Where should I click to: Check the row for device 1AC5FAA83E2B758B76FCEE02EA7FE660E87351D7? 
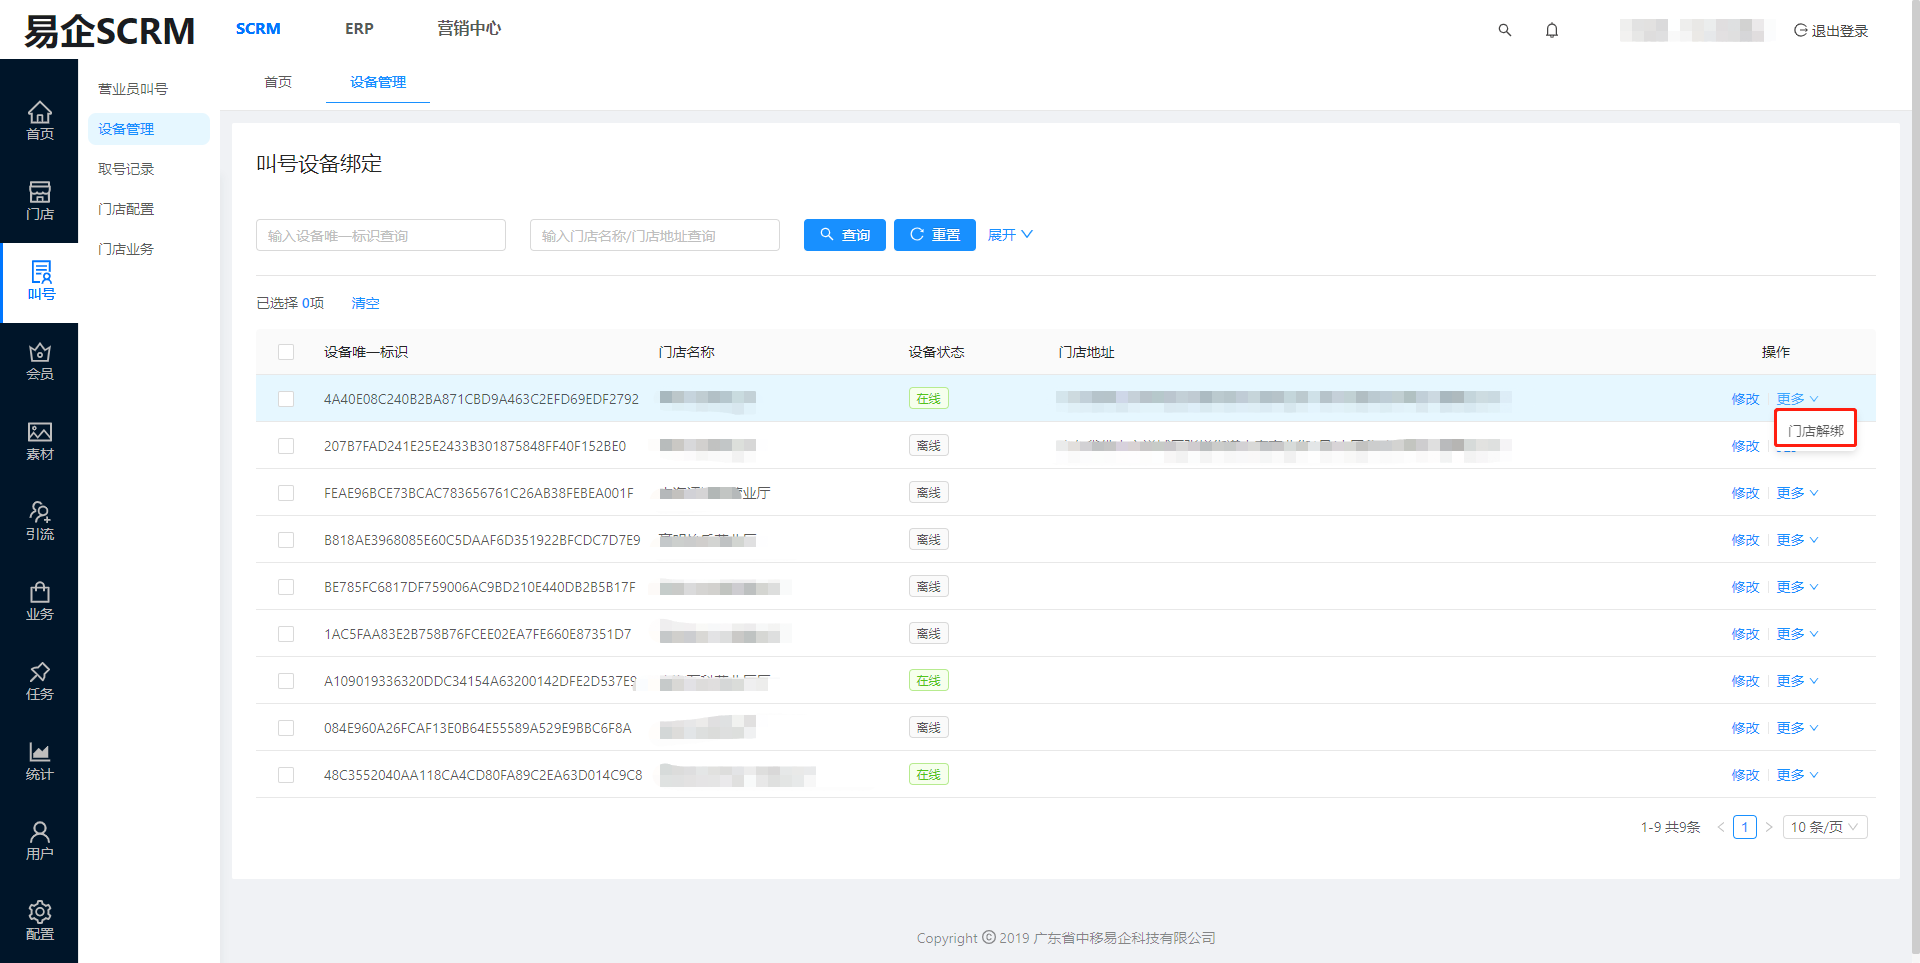286,634
